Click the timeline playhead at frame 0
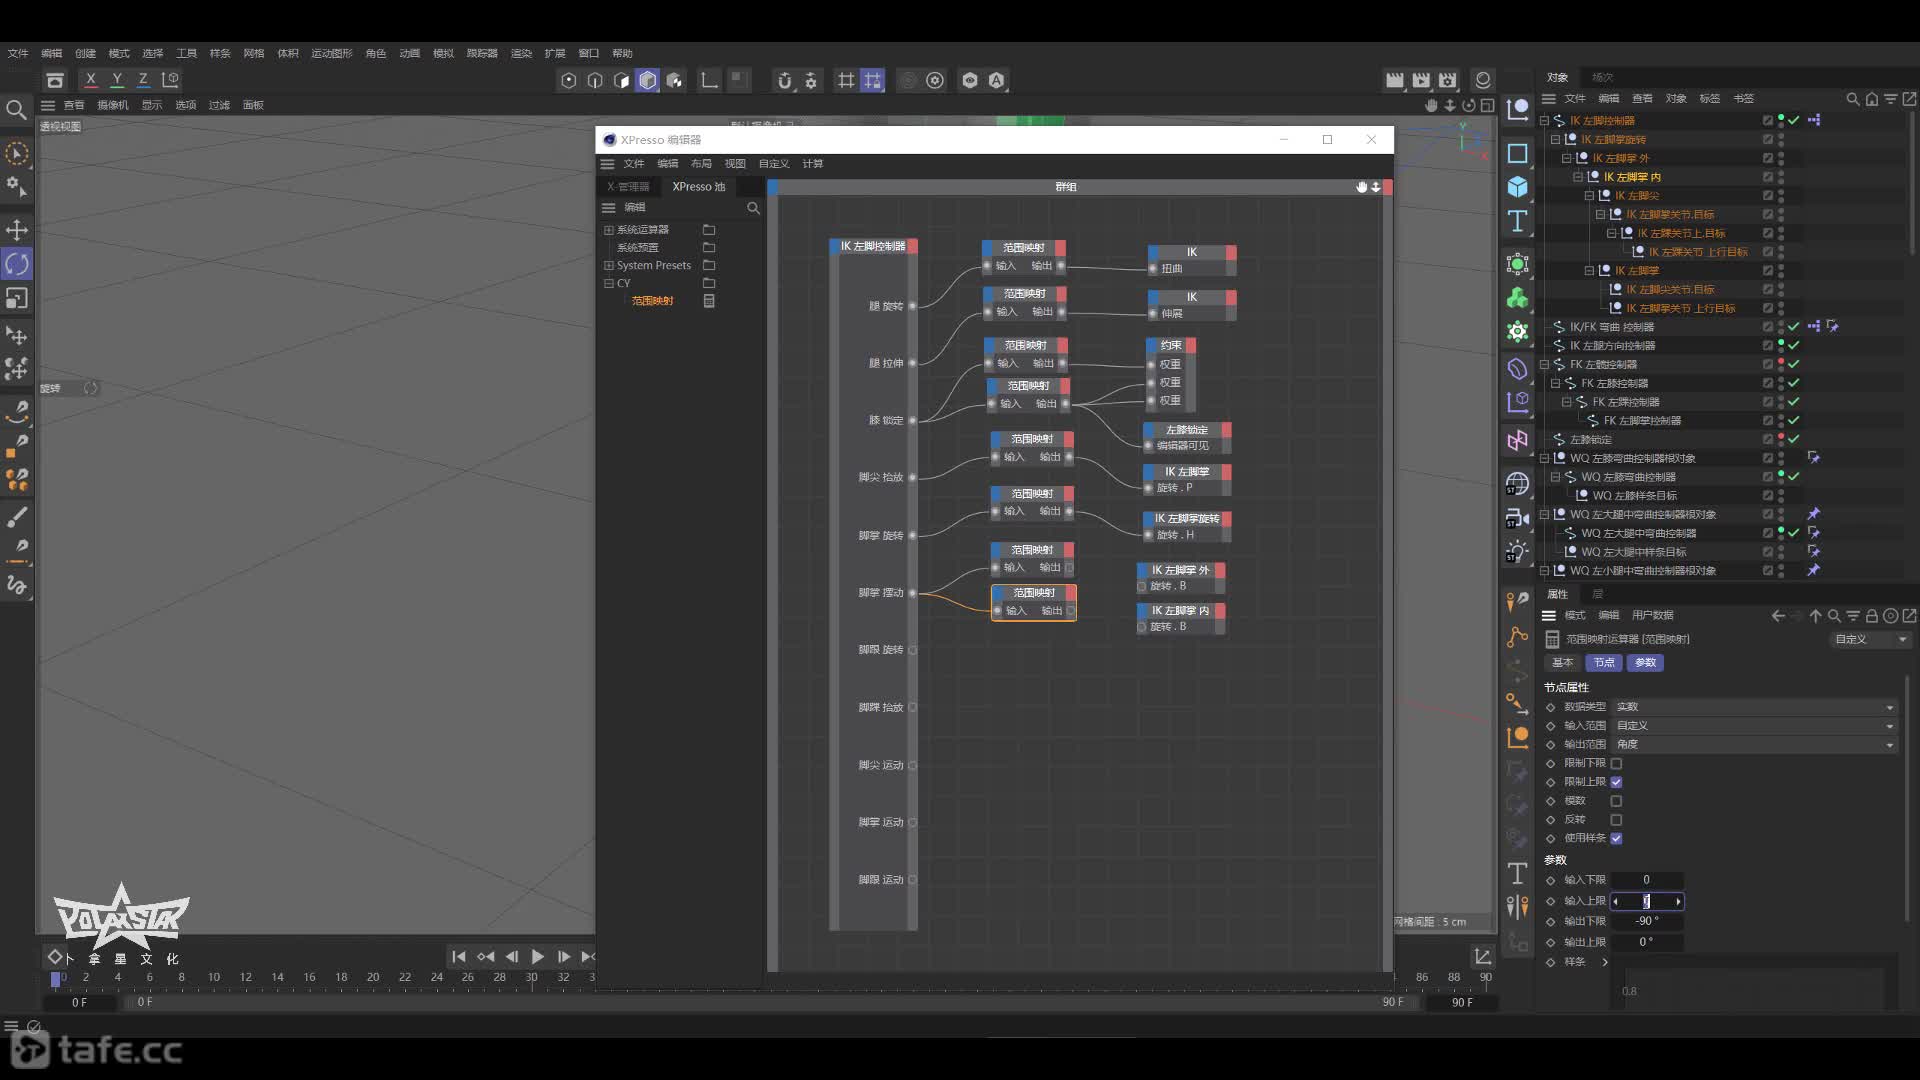Viewport: 1920px width, 1080px height. click(x=56, y=979)
